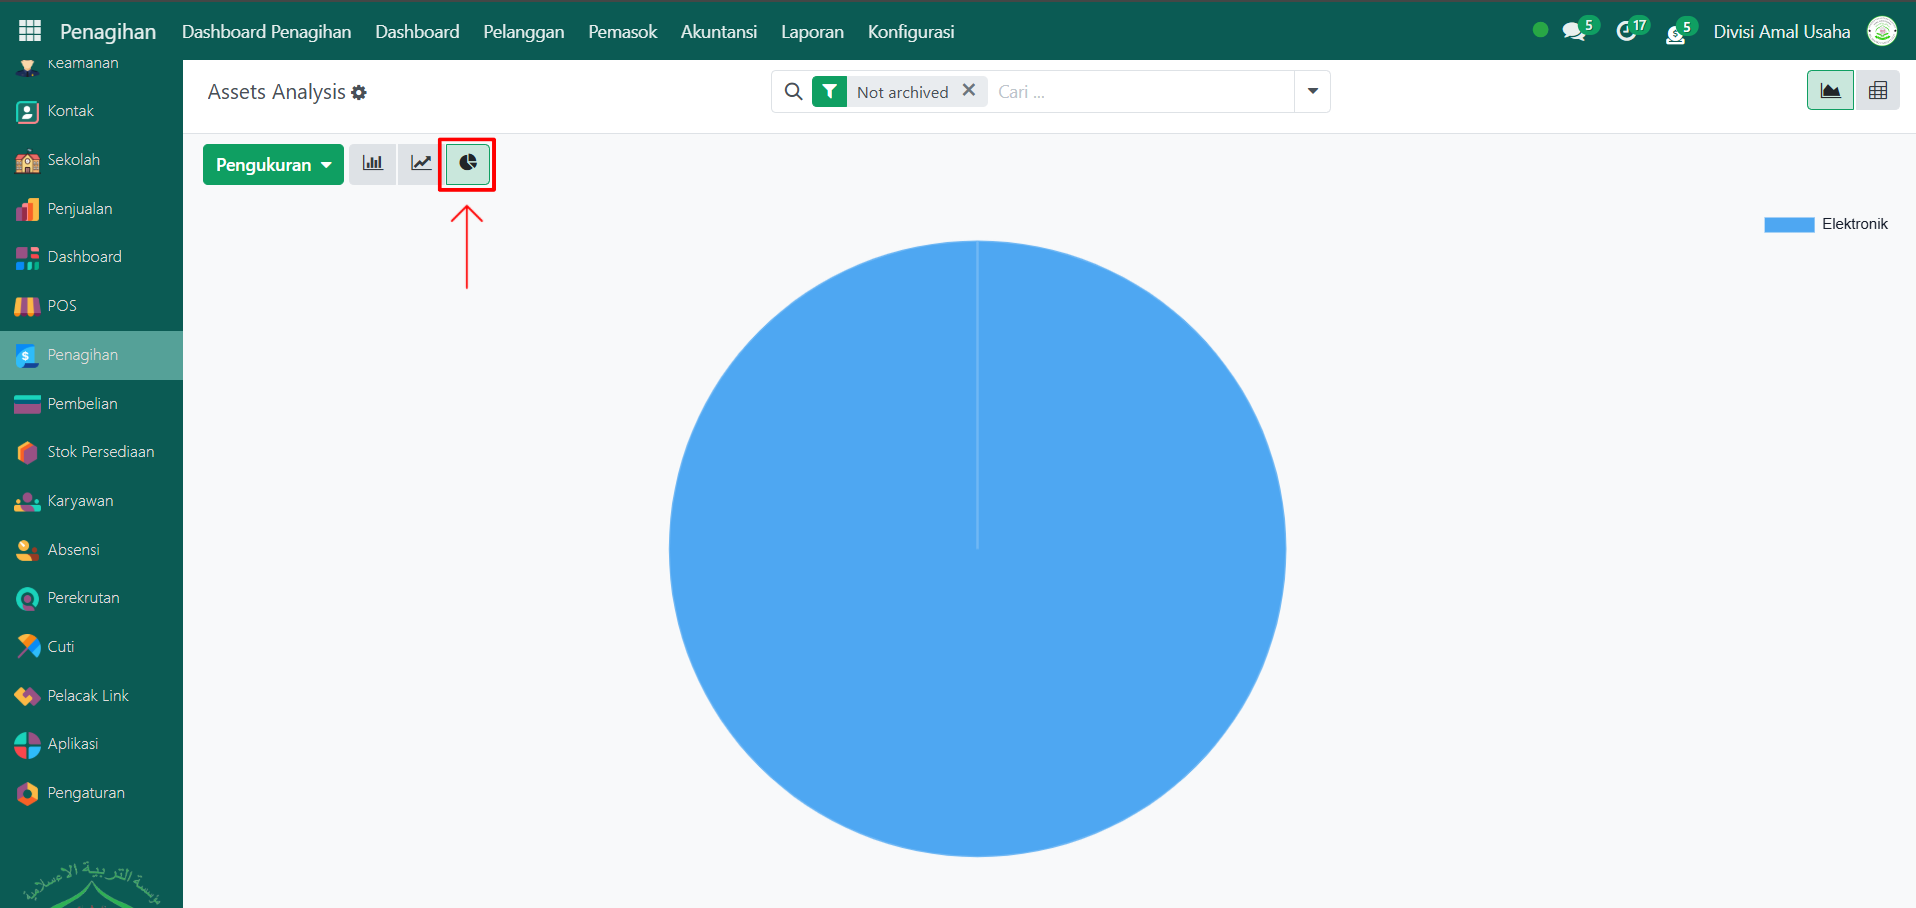Image resolution: width=1916 pixels, height=908 pixels.
Task: Remove the Not archived filter
Action: point(968,90)
